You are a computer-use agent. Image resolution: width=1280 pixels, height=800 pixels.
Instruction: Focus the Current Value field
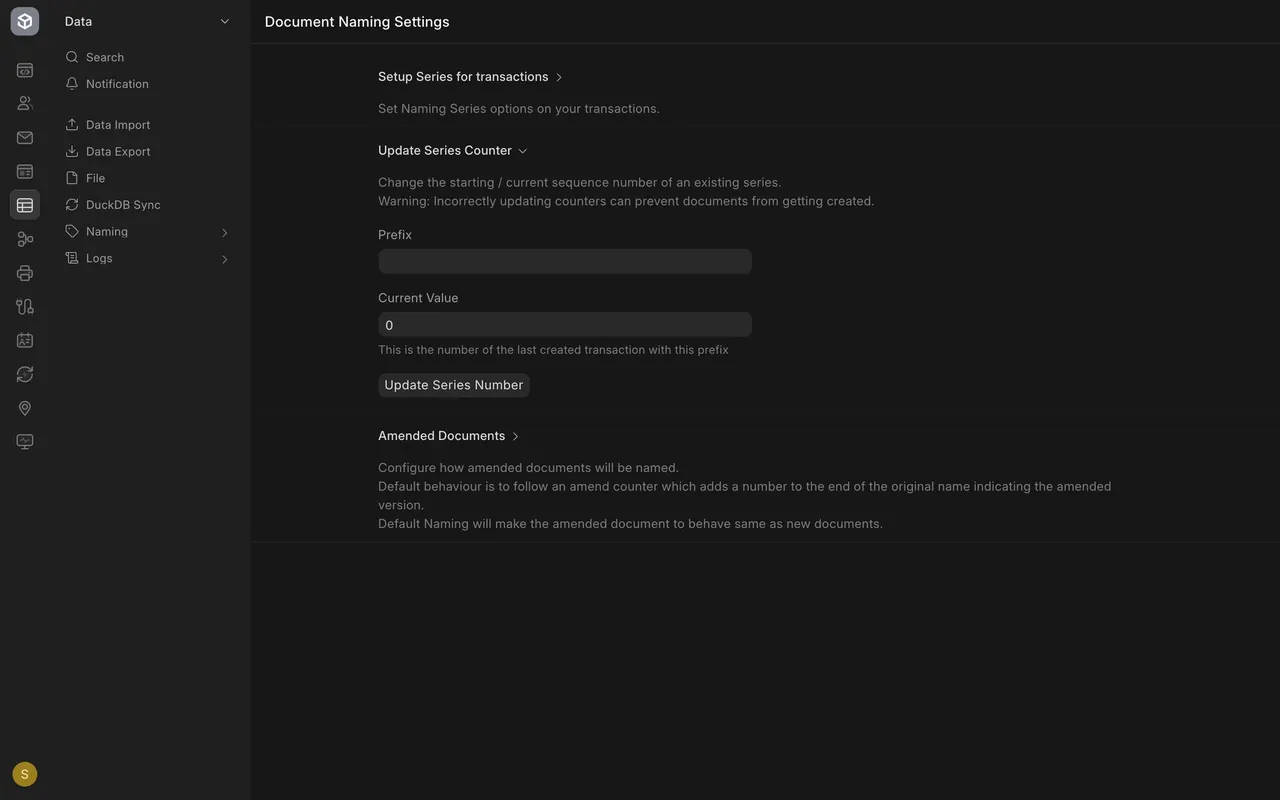click(565, 325)
